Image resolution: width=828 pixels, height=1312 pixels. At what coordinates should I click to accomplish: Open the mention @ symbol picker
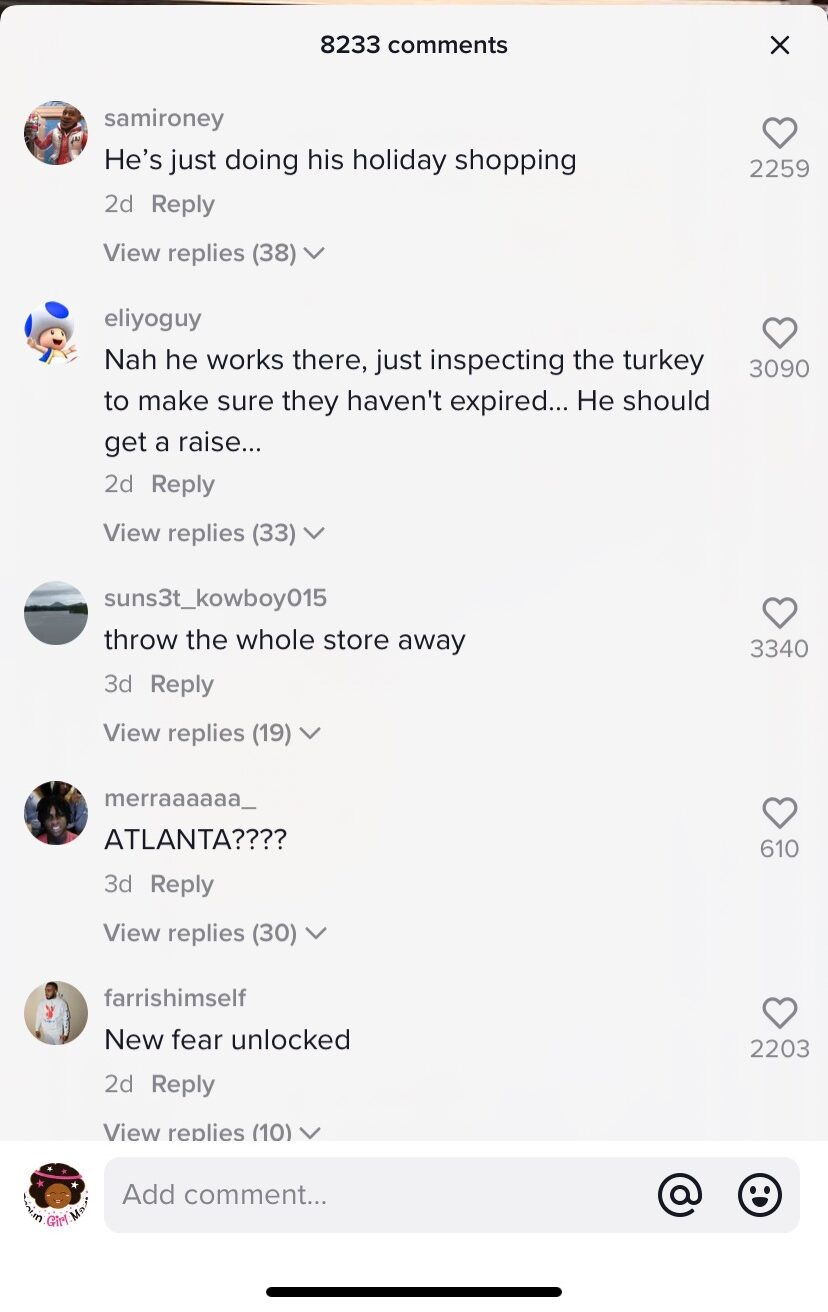point(680,1194)
